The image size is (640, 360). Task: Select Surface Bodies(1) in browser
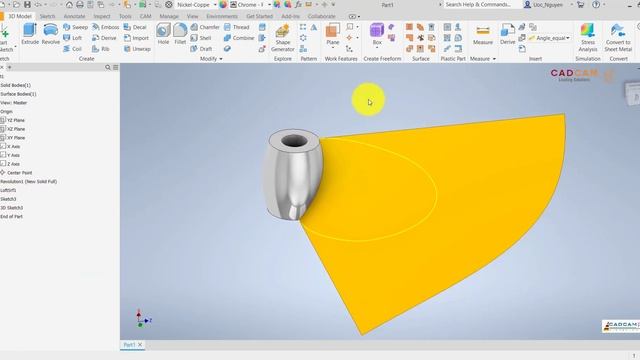[18, 94]
